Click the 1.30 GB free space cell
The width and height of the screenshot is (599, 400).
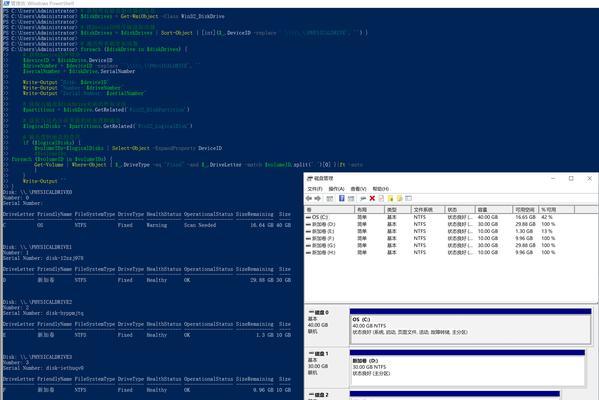(524, 231)
